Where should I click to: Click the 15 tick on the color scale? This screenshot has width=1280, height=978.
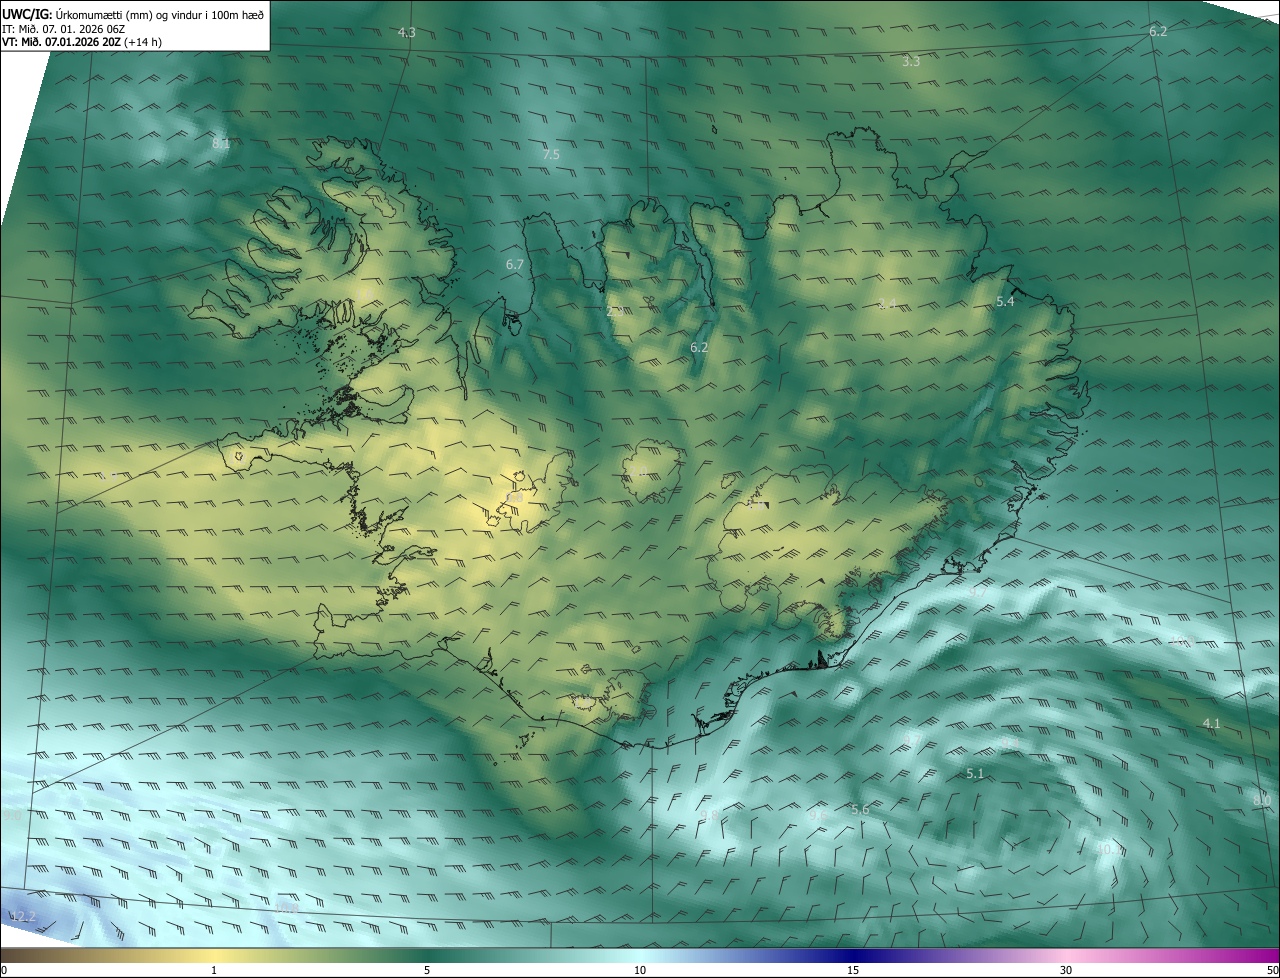click(x=853, y=970)
